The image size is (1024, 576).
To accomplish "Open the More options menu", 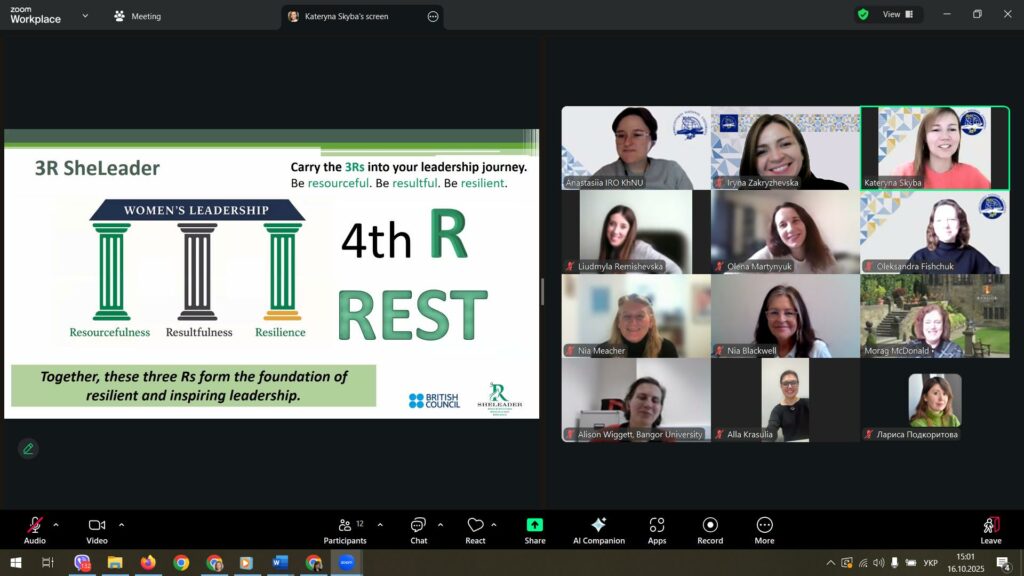I will click(x=764, y=526).
